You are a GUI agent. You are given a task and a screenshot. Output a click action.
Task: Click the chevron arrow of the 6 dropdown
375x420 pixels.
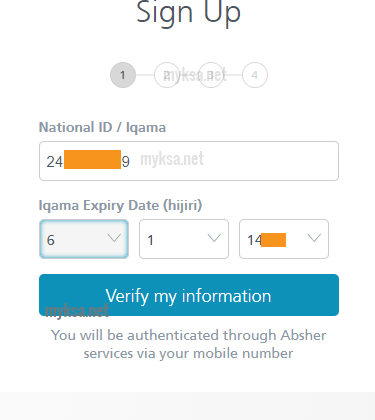[114, 238]
